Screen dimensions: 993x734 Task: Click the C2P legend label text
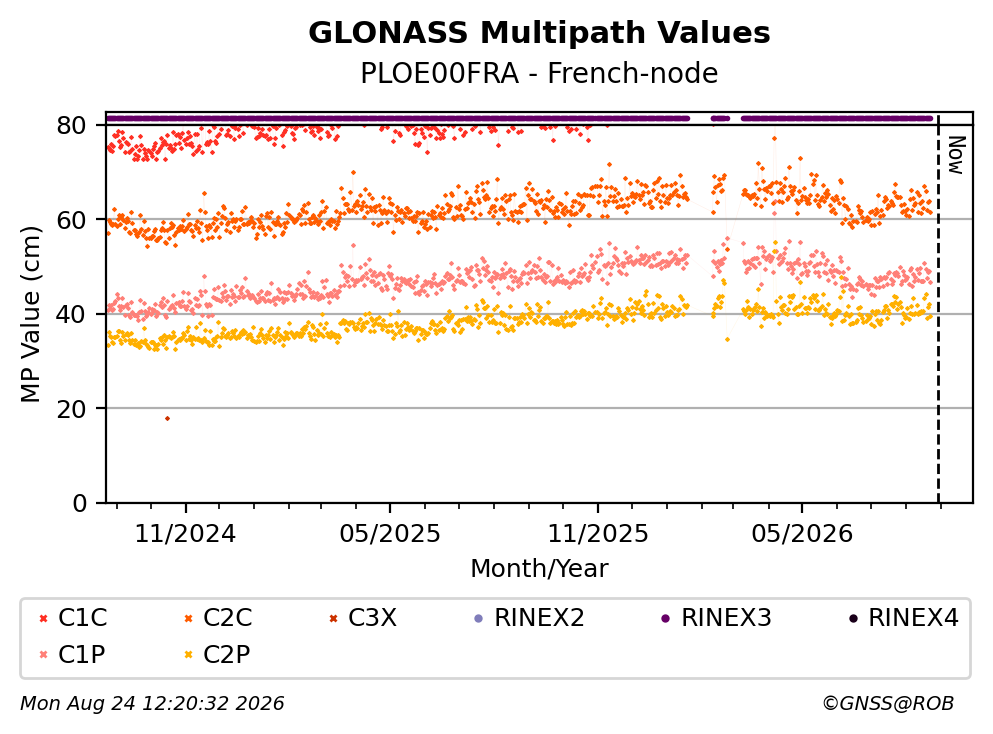(x=227, y=654)
